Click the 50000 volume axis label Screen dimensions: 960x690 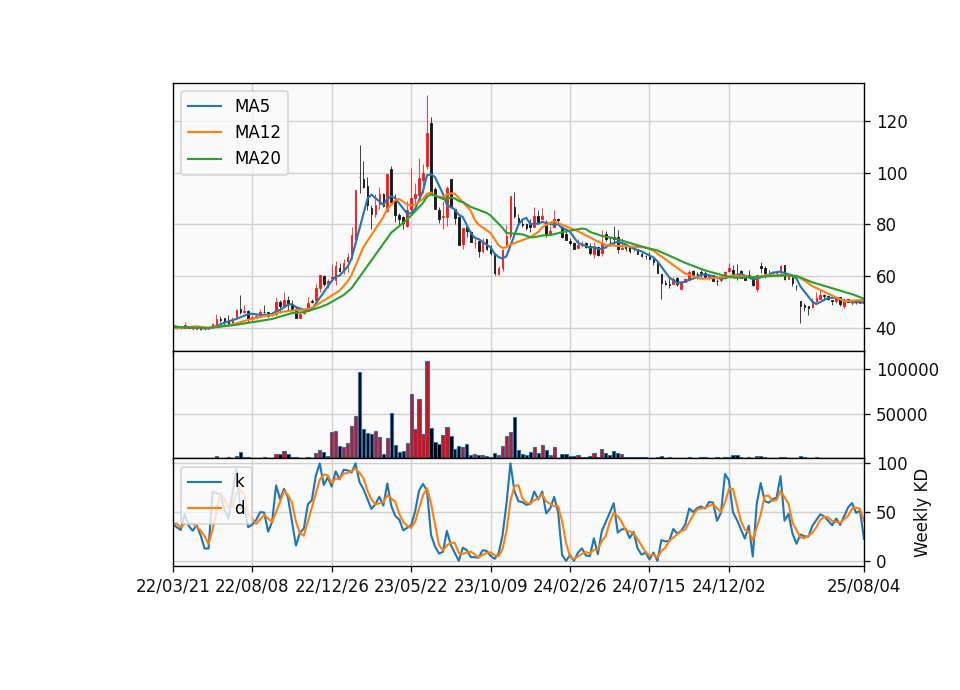(902, 415)
